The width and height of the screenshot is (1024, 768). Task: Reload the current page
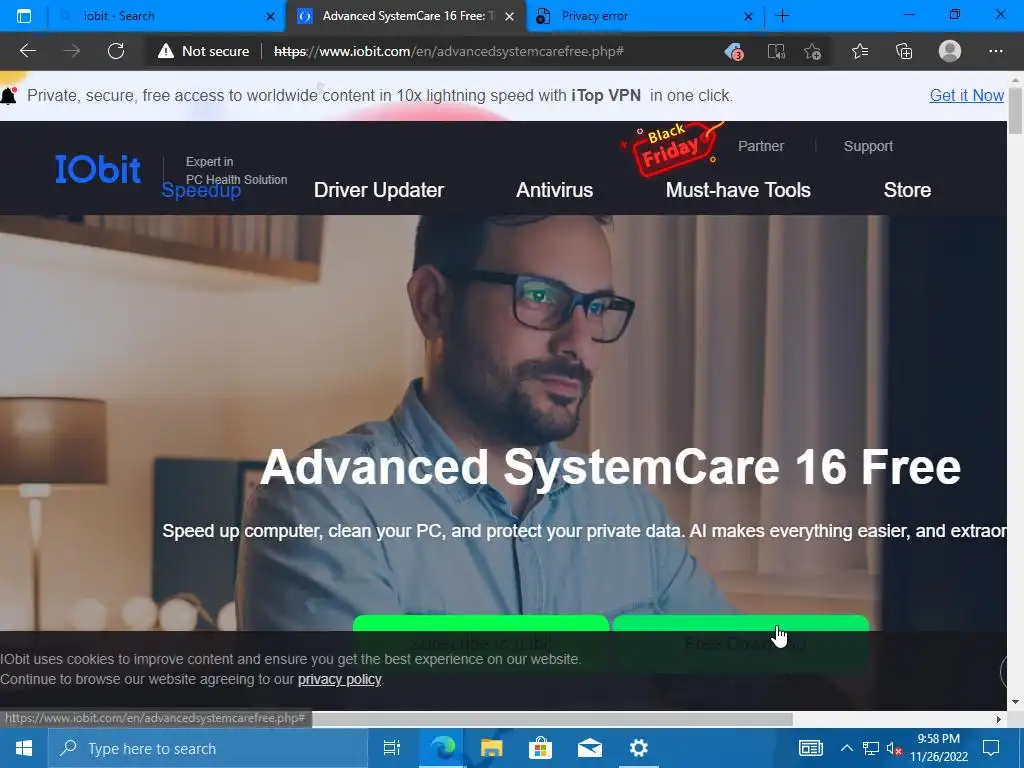116,51
